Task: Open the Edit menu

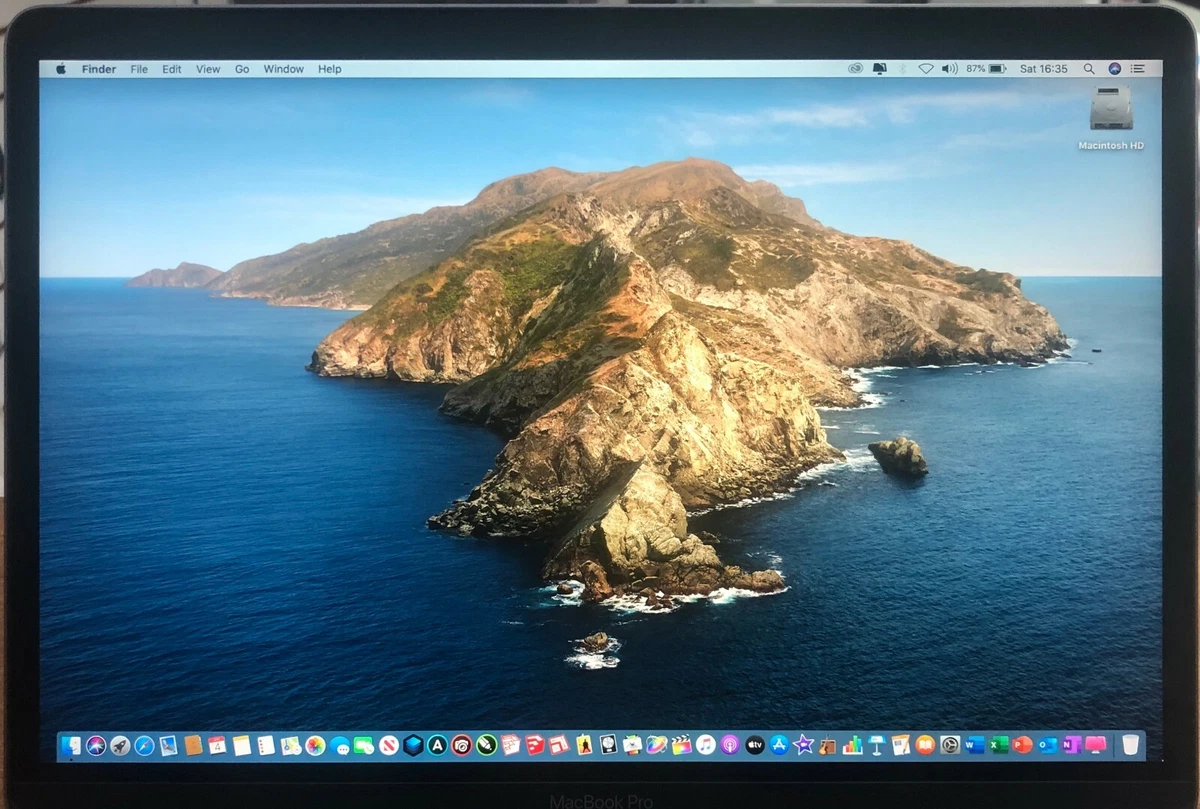Action: (172, 69)
